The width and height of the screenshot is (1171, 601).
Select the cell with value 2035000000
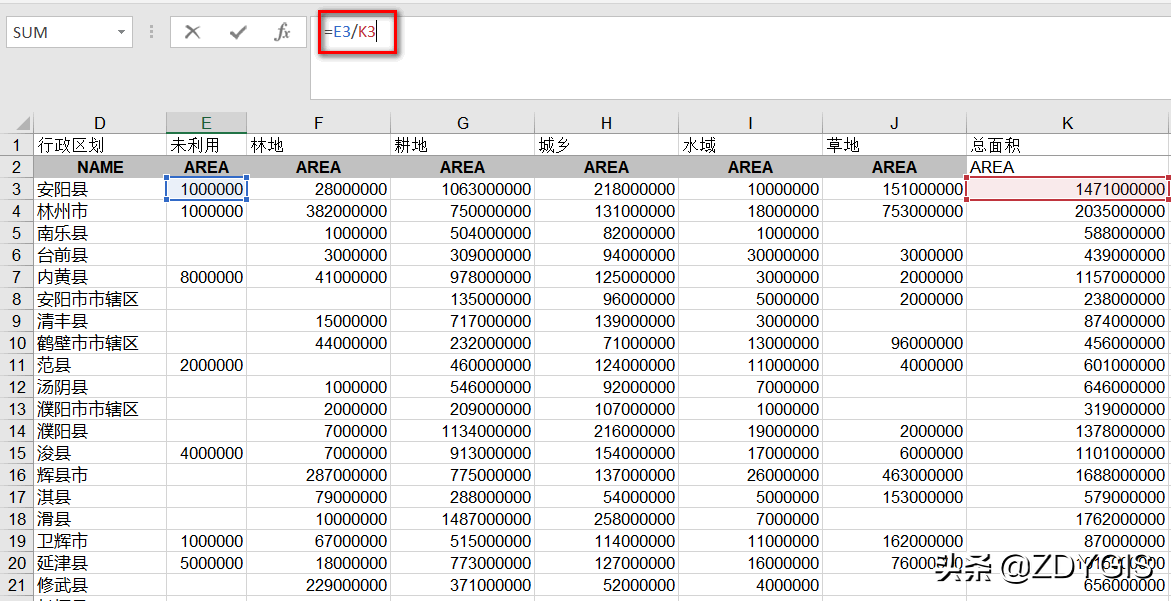point(1069,211)
